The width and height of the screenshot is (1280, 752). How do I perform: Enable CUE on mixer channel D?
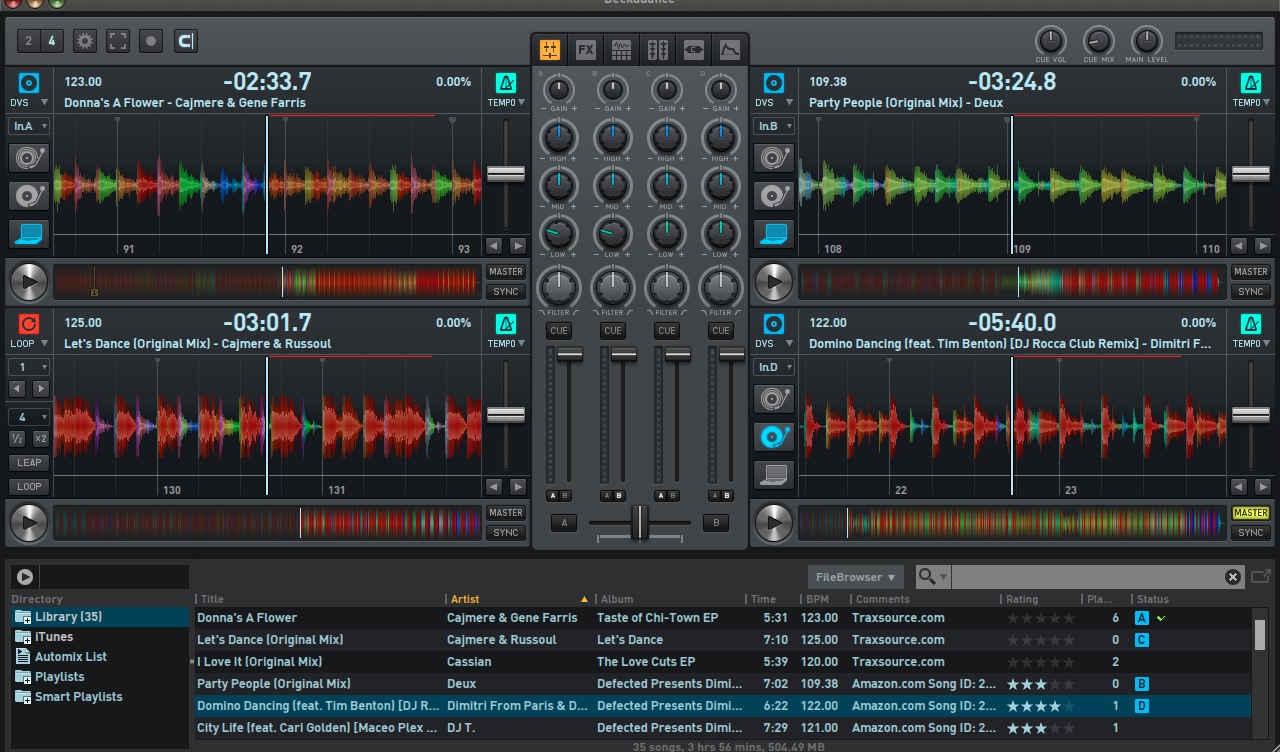[x=721, y=331]
